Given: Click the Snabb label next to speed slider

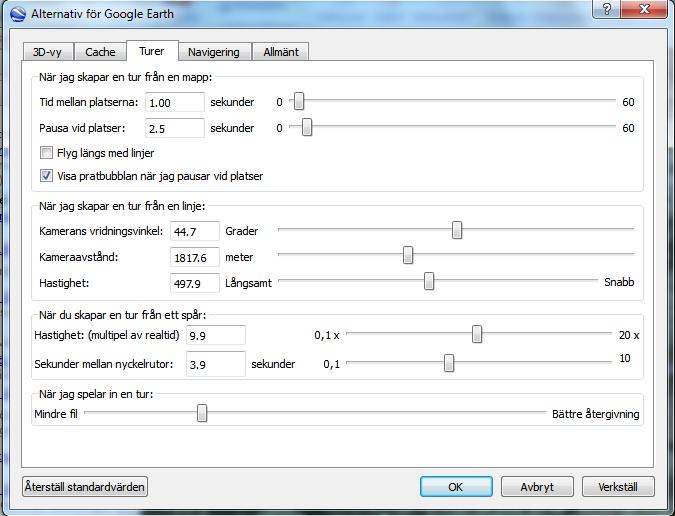Looking at the screenshot, I should tap(619, 282).
